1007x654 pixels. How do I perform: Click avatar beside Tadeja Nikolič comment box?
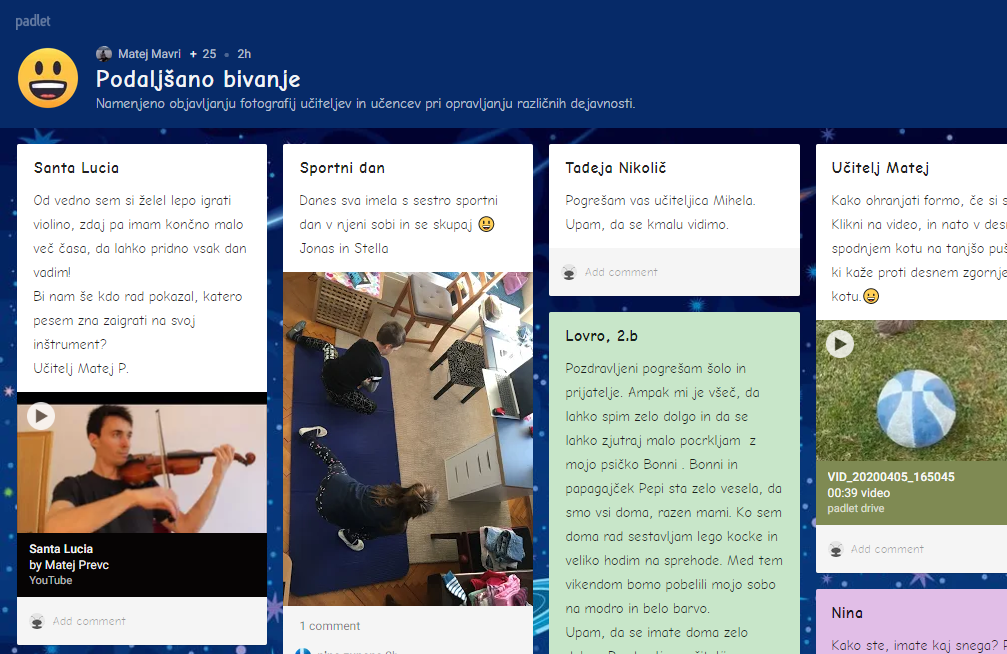pyautogui.click(x=569, y=272)
